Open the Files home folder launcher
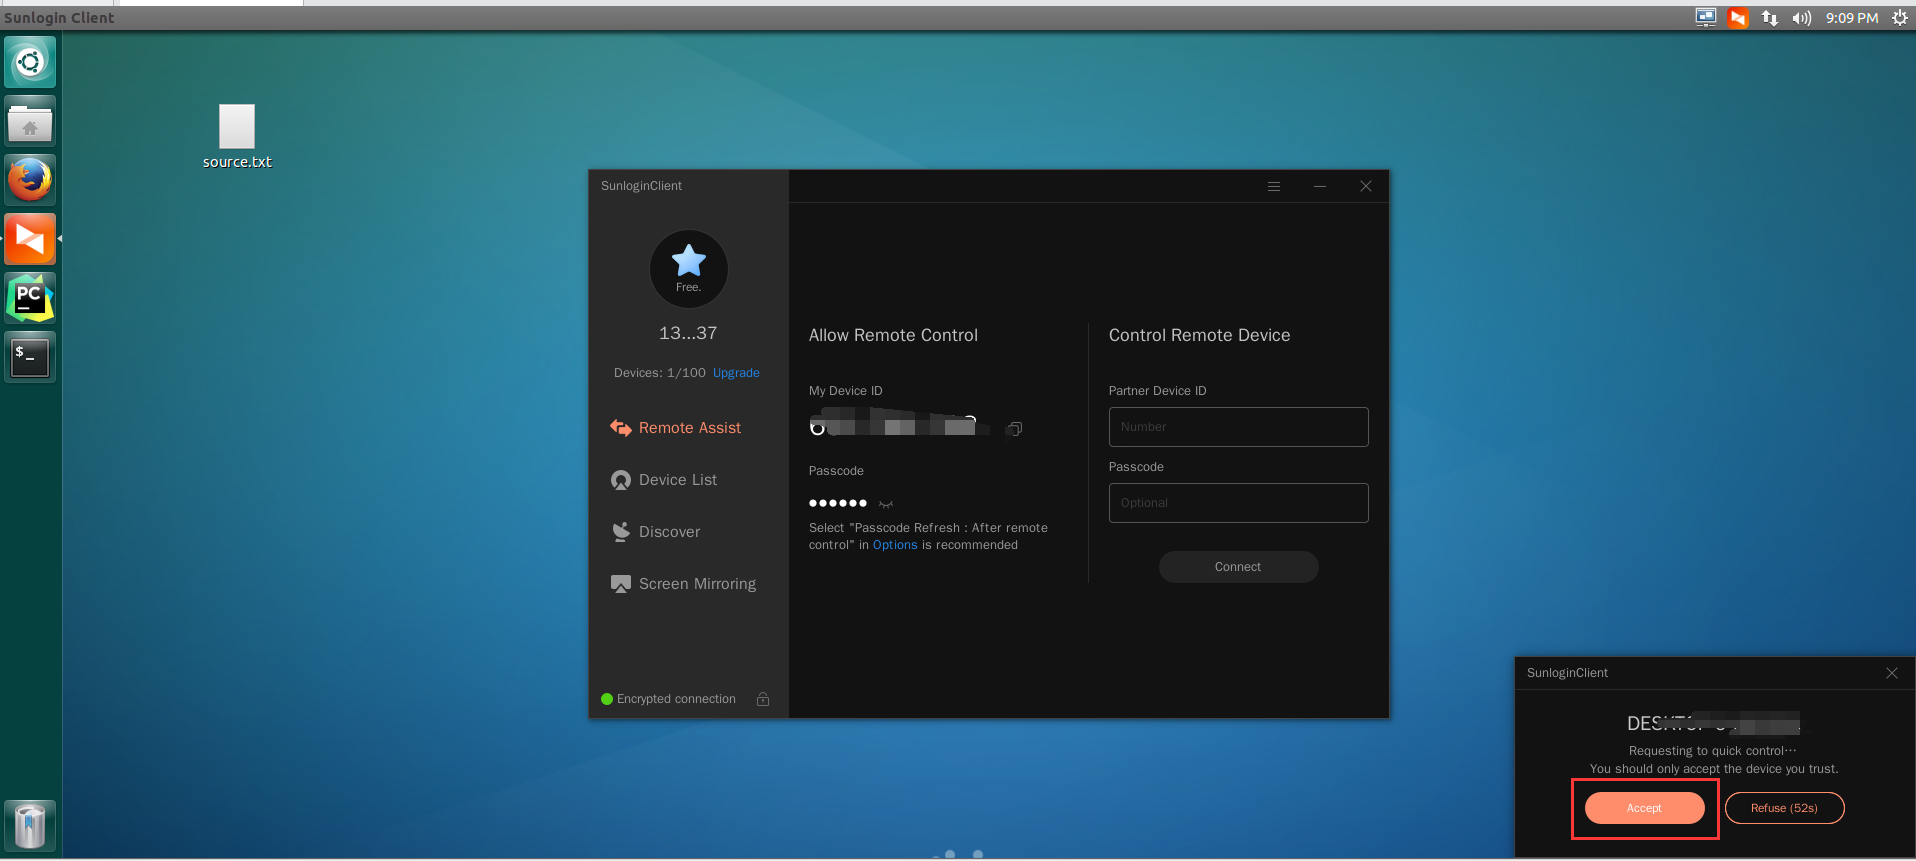The height and width of the screenshot is (861, 1916). [30, 122]
